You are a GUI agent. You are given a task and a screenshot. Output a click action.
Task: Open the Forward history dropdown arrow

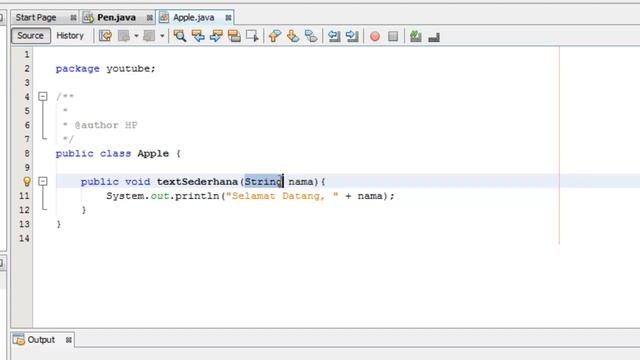click(162, 36)
